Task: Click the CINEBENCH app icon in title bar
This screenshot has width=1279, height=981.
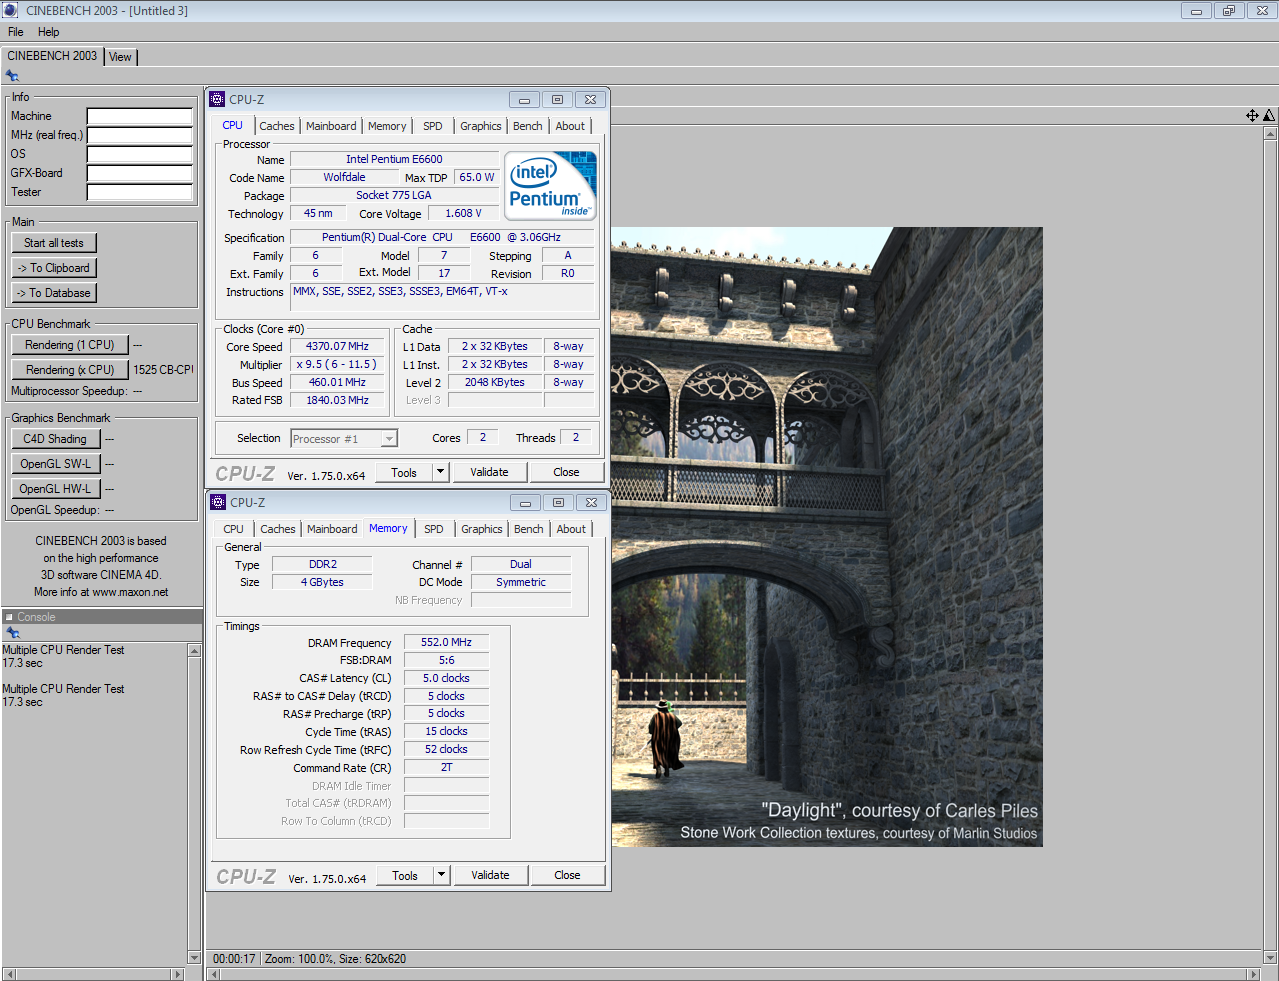Action: pos(11,10)
